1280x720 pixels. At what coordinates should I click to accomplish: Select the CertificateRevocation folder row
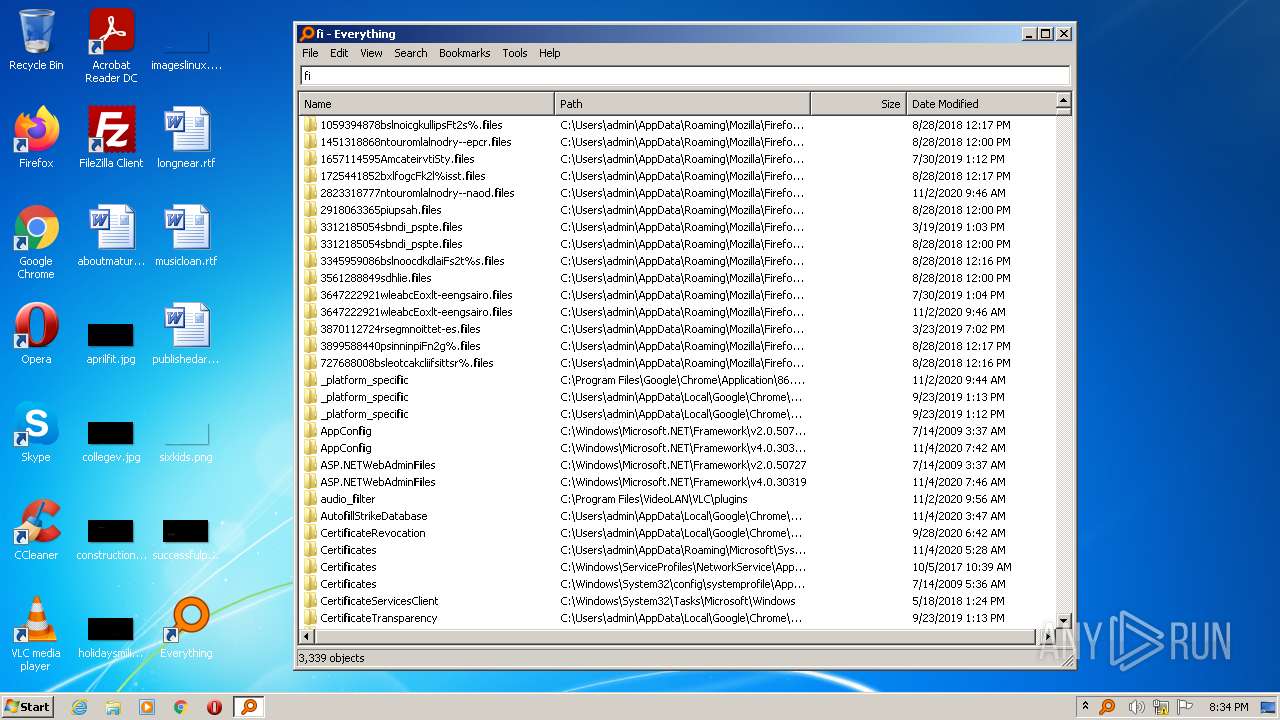coord(677,533)
